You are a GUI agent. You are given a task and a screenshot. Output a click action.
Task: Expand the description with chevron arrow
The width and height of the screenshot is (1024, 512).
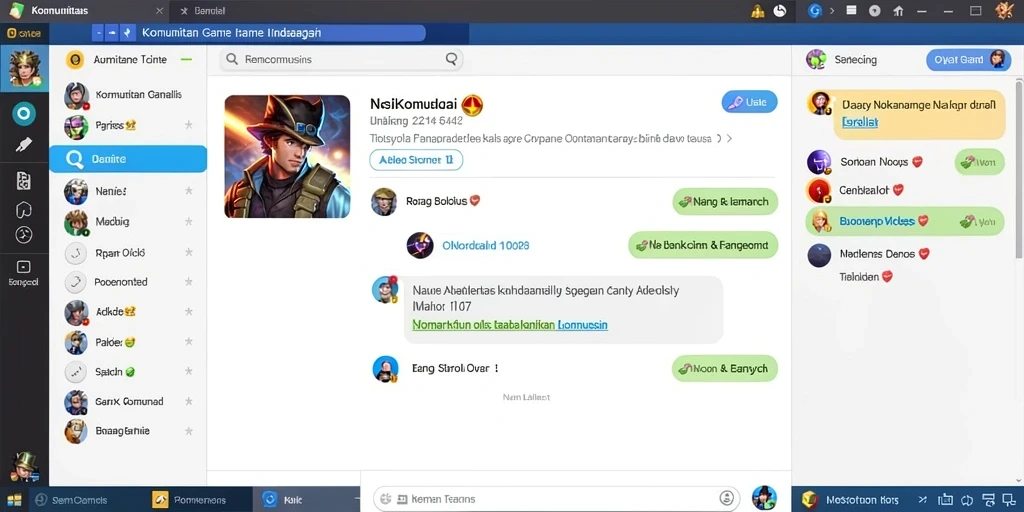tap(729, 138)
